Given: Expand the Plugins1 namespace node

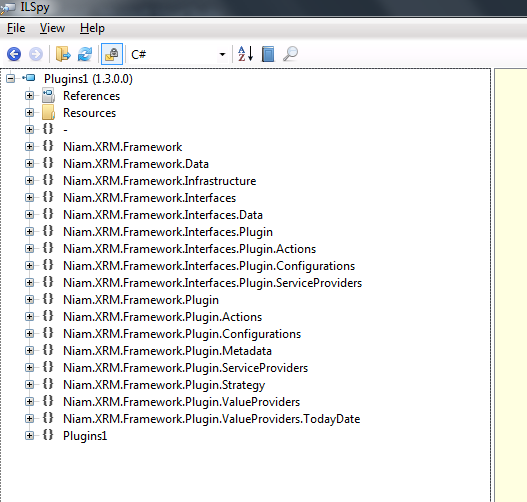Looking at the screenshot, I should click(x=30, y=436).
